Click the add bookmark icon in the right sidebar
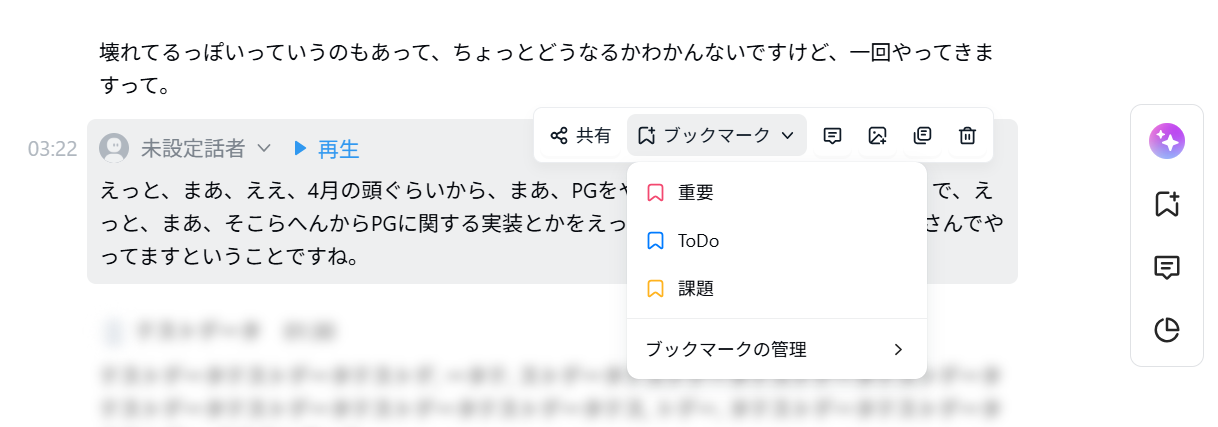Screen dimensions: 1218x427 1166,204
